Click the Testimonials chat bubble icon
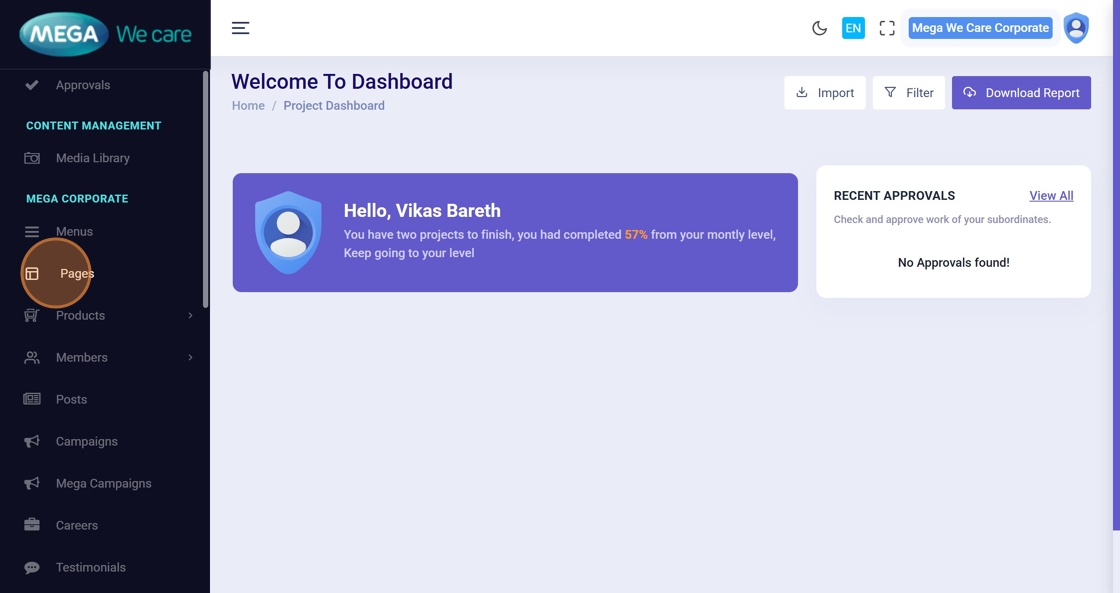The height and width of the screenshot is (593, 1120). [x=32, y=567]
